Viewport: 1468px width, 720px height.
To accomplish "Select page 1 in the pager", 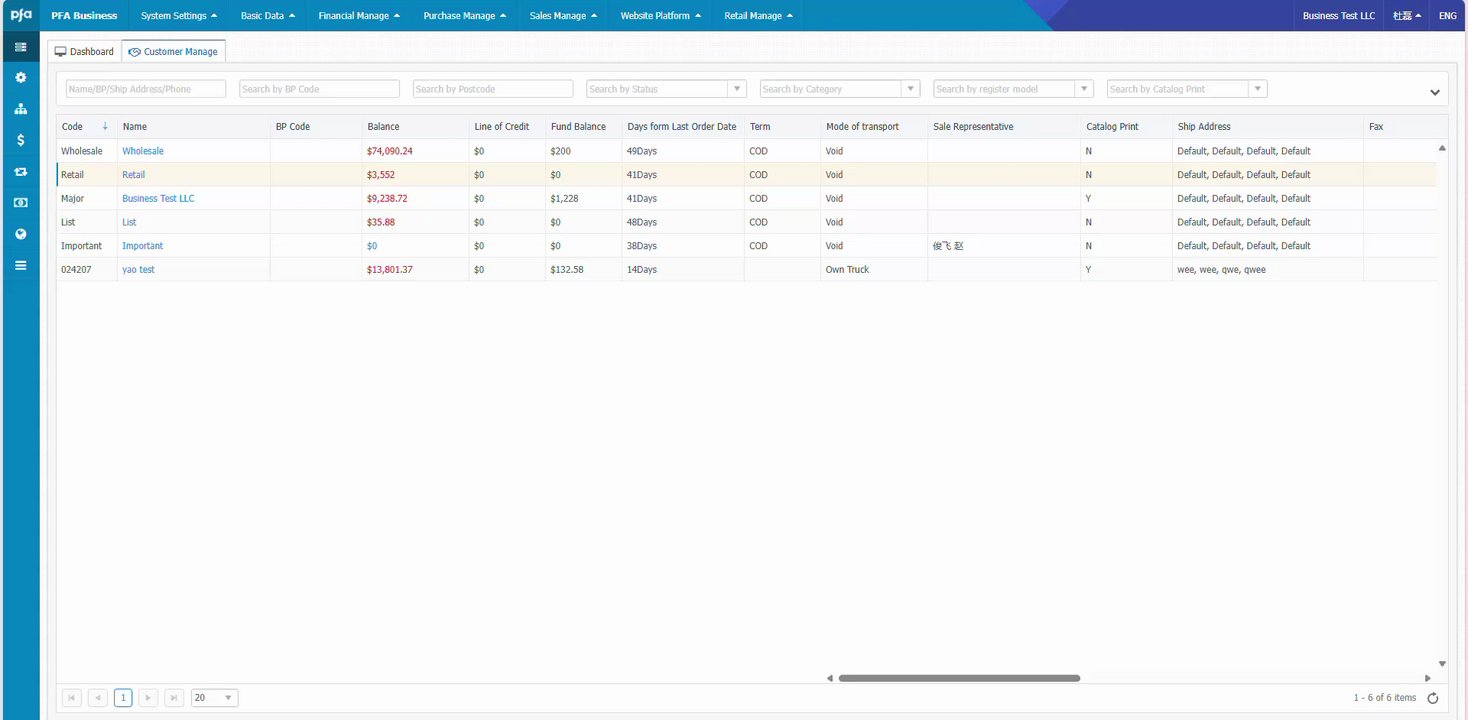I will [x=123, y=698].
